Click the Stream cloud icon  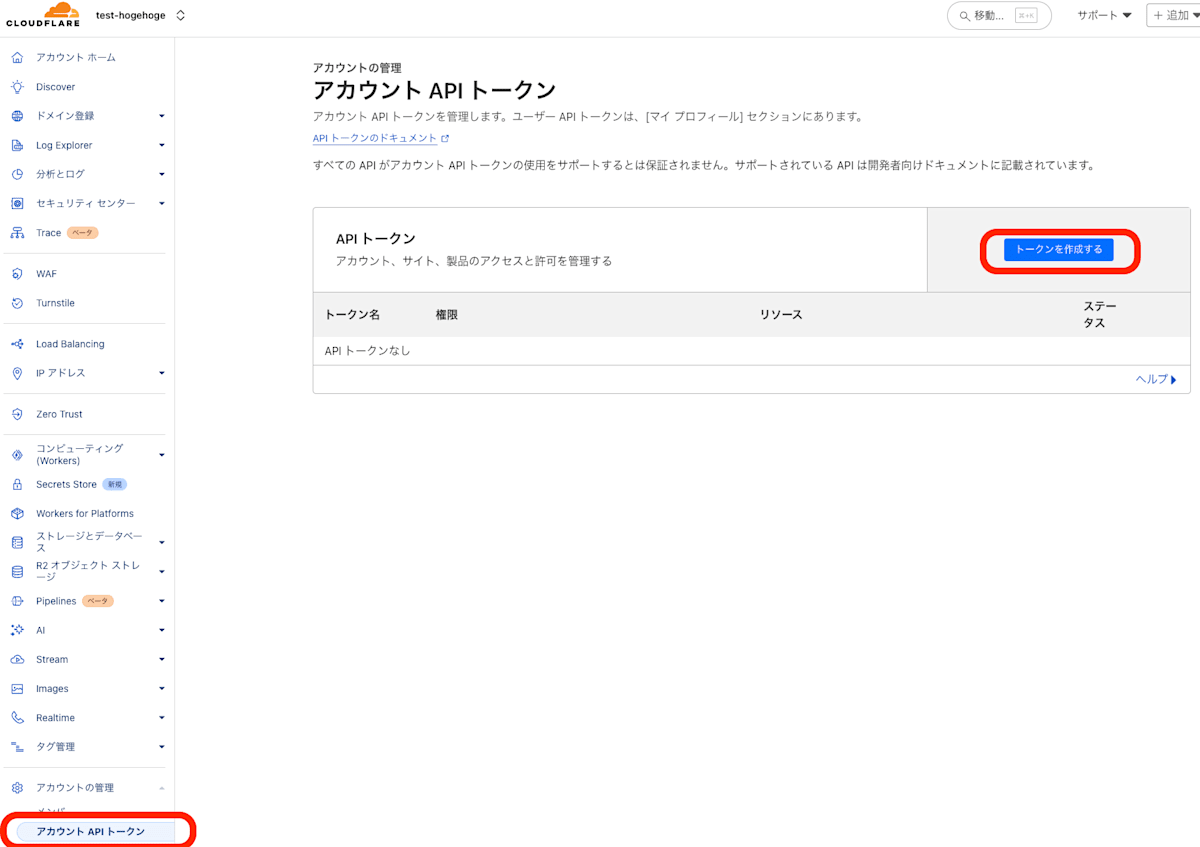17,659
